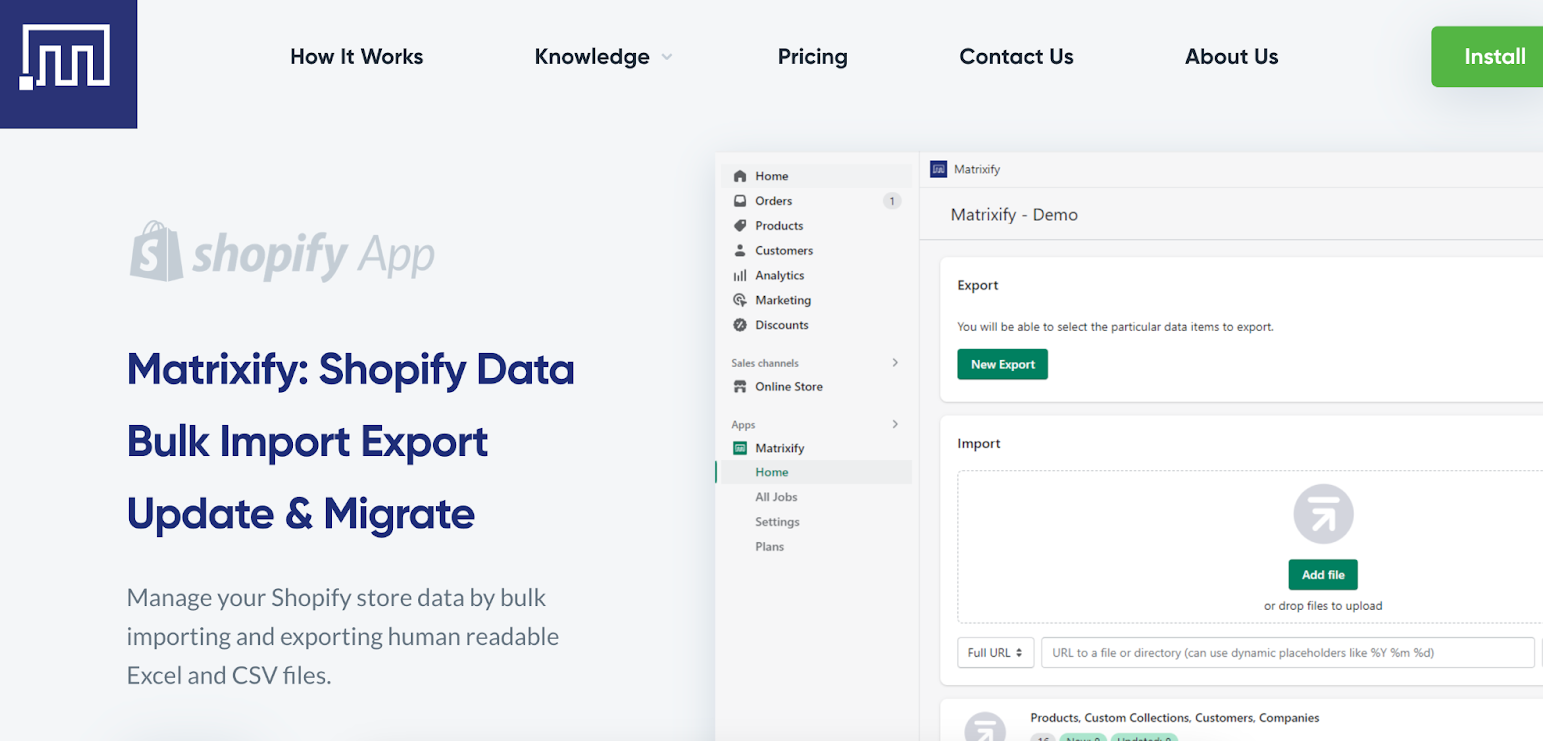The height and width of the screenshot is (741, 1543).
Task: Click the New Export button
Action: click(x=1002, y=364)
